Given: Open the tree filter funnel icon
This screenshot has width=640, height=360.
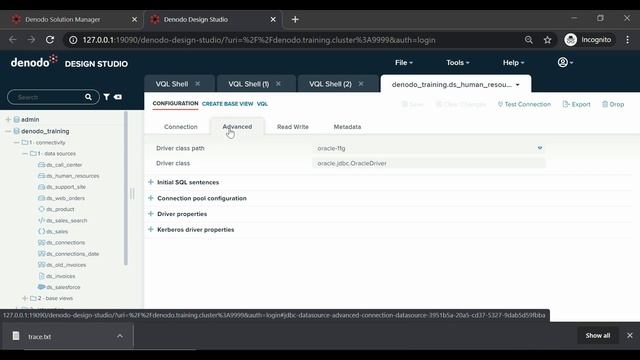Looking at the screenshot, I should click(107, 97).
